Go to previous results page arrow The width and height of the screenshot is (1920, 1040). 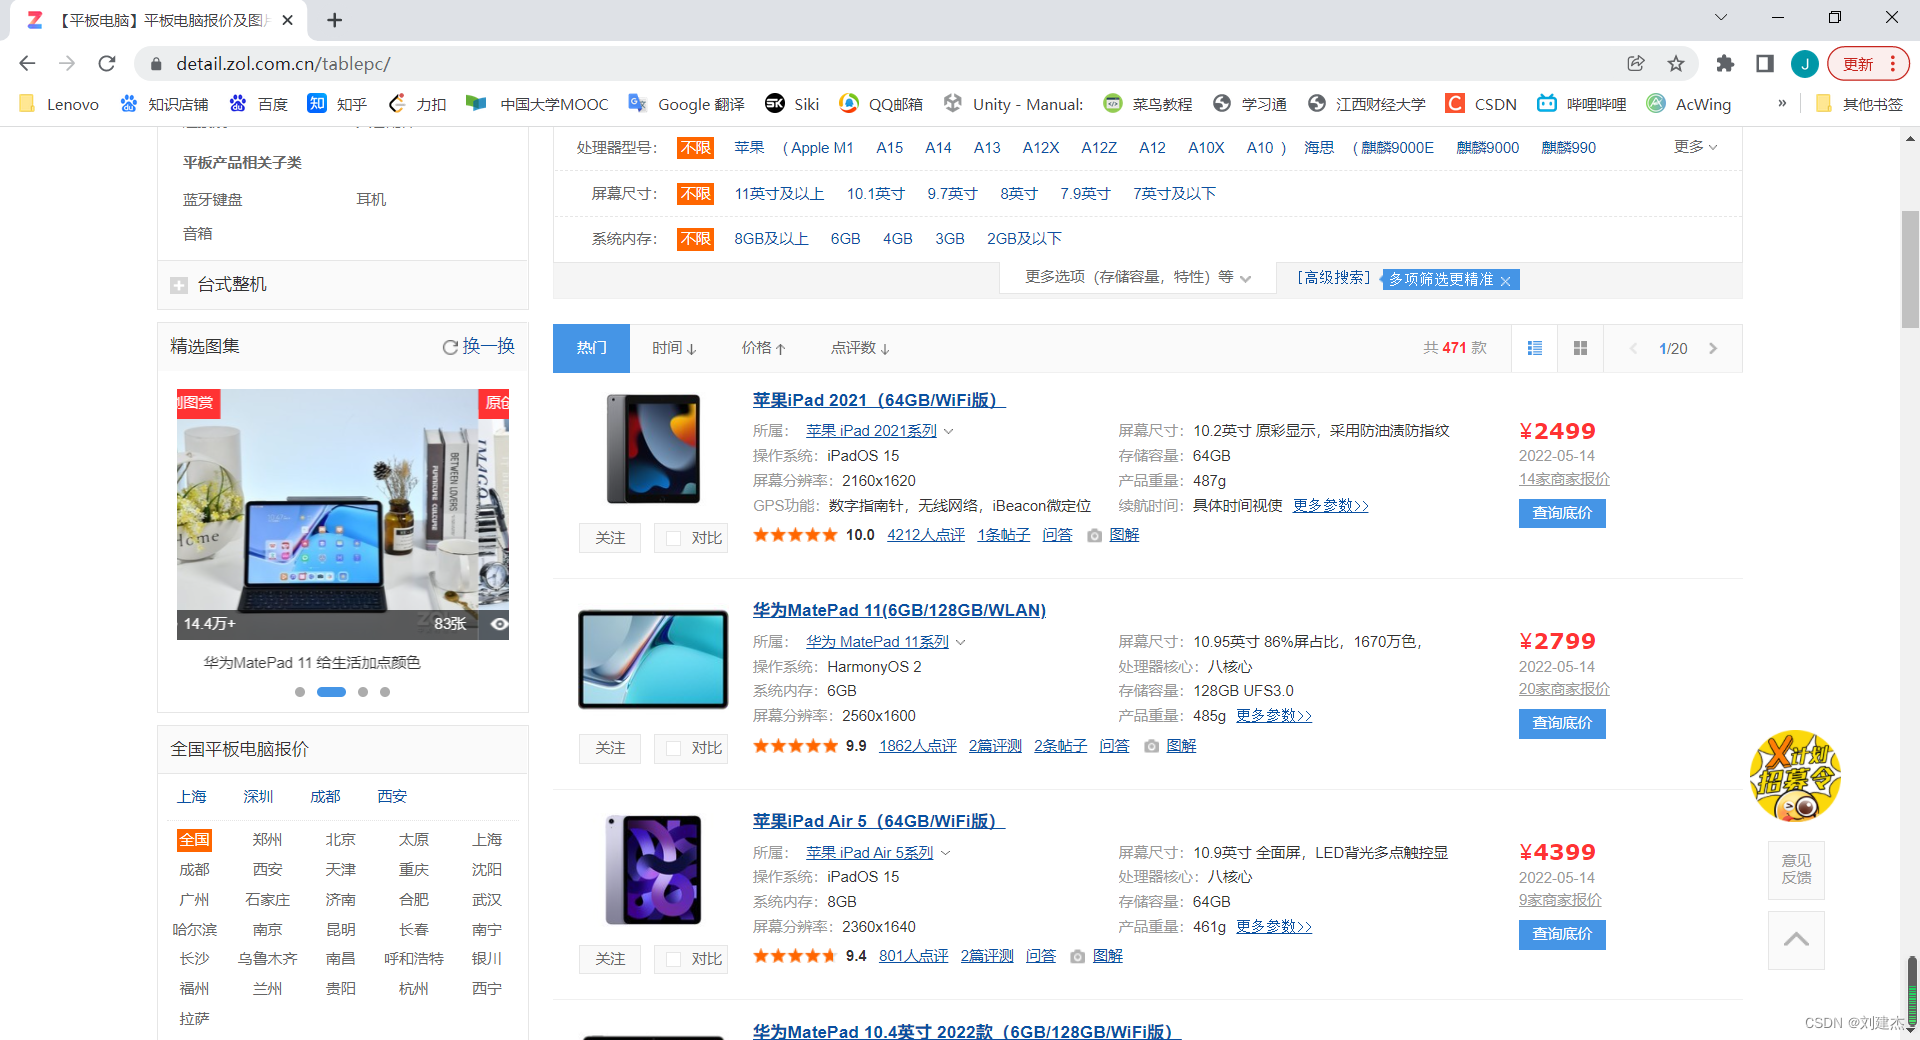1634,348
